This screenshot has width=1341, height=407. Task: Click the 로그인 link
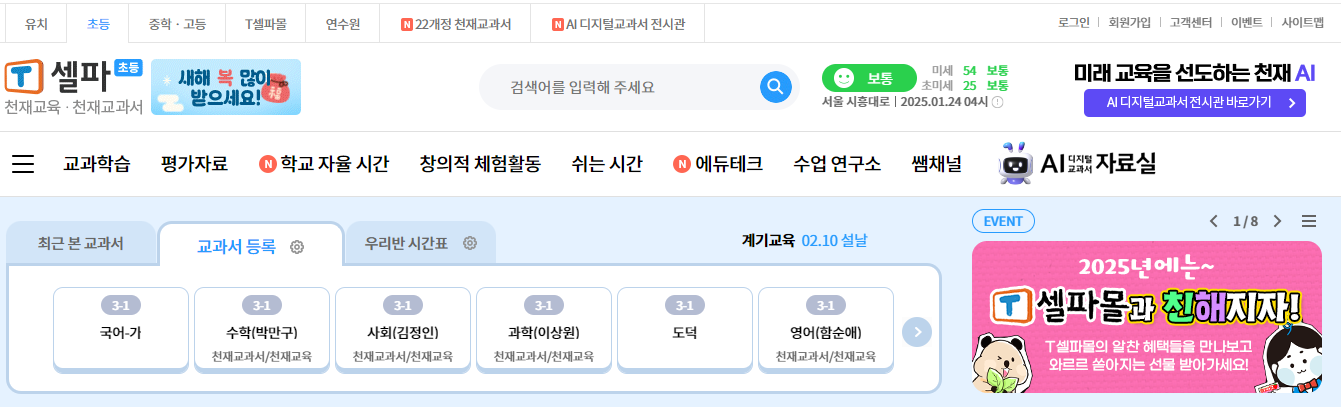1074,22
